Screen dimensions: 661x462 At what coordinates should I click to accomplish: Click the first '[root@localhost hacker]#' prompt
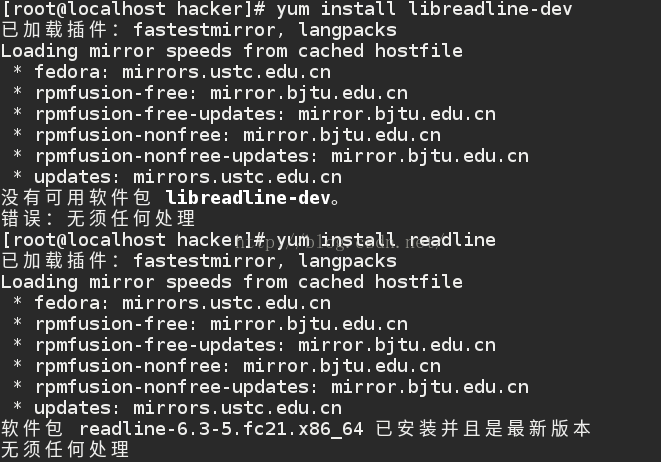[x=133, y=9]
